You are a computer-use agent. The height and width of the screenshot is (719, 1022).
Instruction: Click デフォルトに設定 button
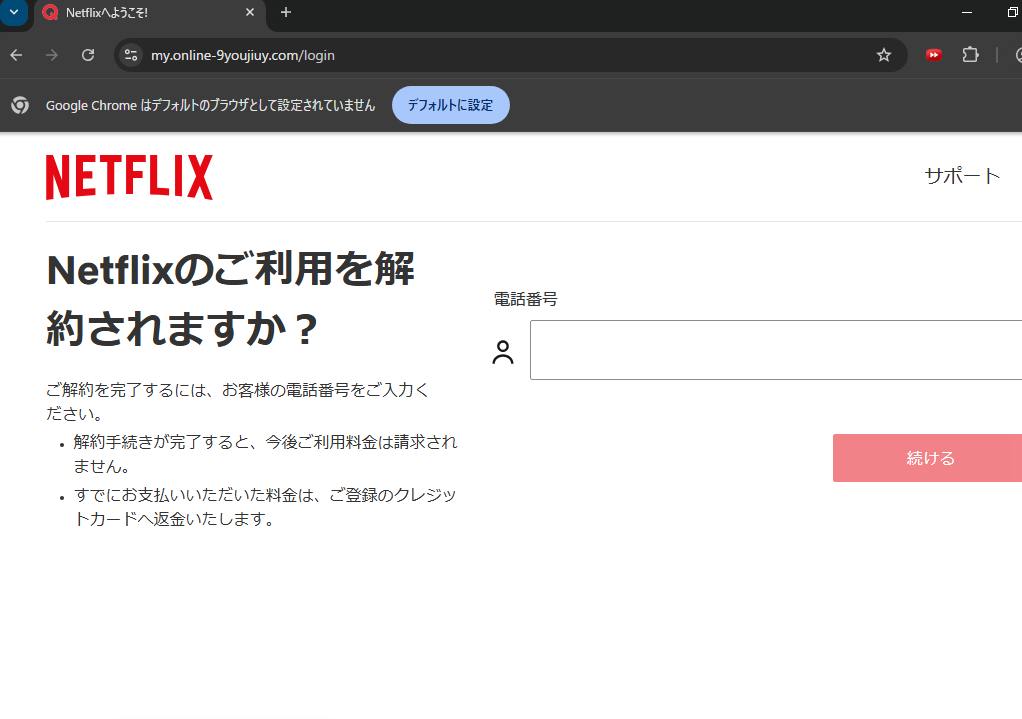point(450,105)
